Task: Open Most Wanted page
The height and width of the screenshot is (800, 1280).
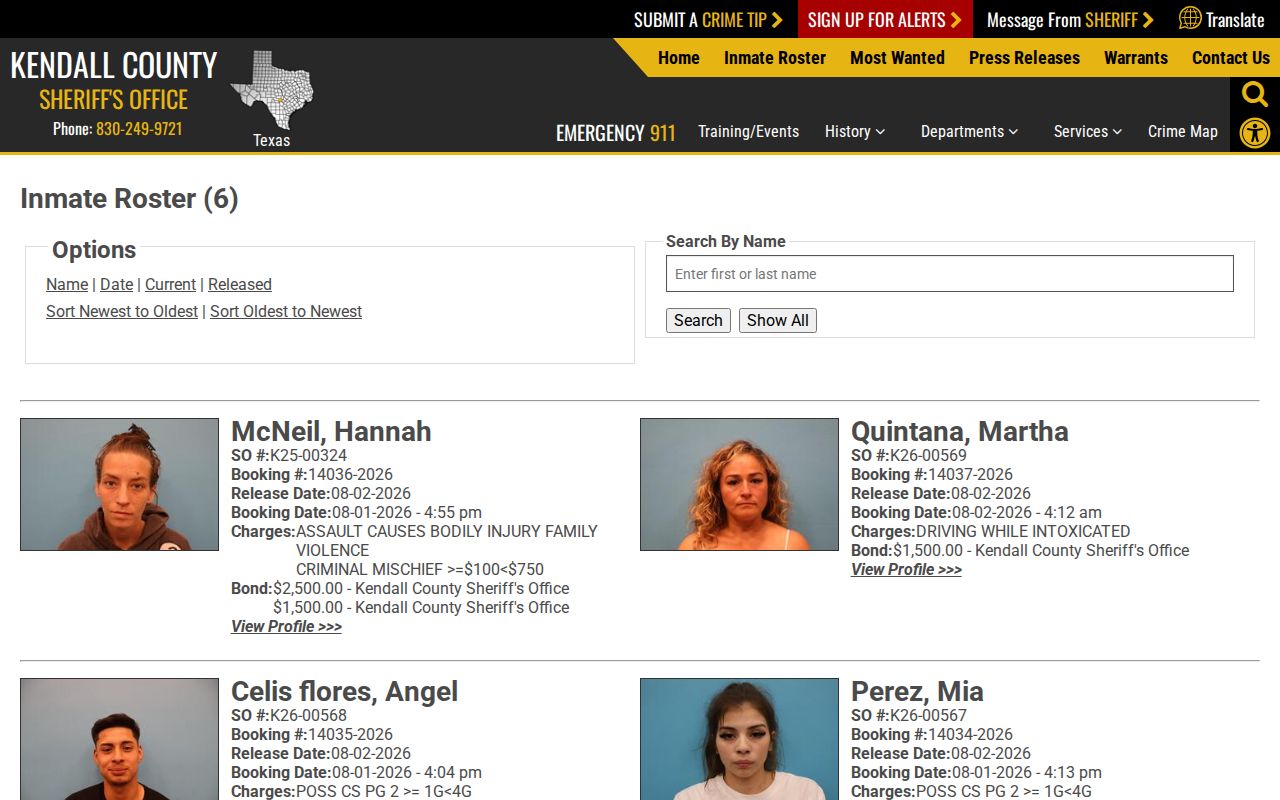Action: pos(897,58)
